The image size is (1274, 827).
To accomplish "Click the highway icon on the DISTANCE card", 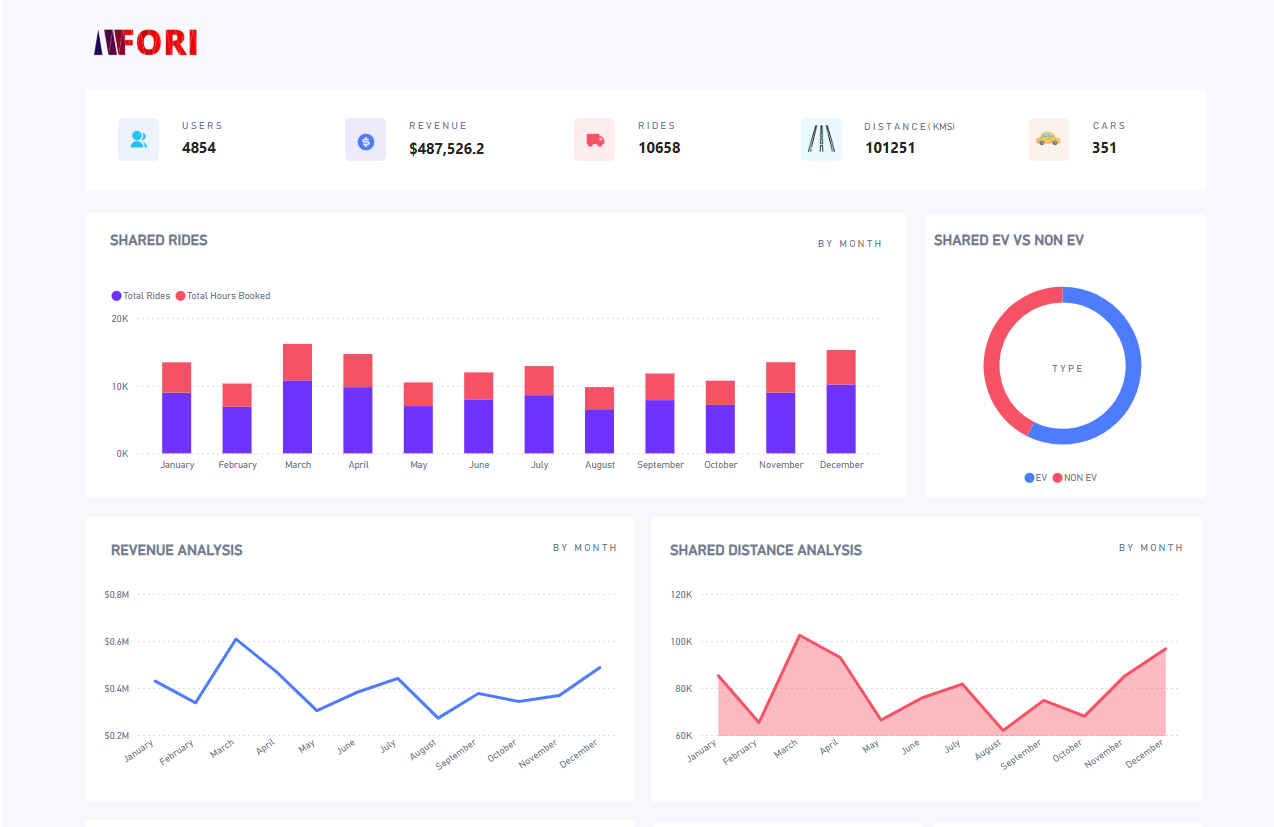I will 821,139.
